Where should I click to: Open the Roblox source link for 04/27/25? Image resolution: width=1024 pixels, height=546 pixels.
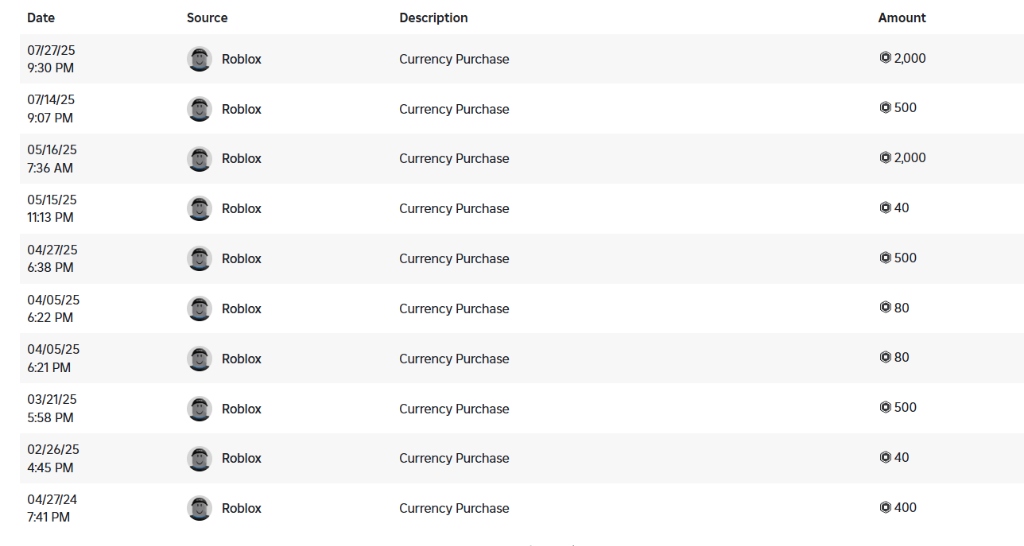tap(241, 259)
